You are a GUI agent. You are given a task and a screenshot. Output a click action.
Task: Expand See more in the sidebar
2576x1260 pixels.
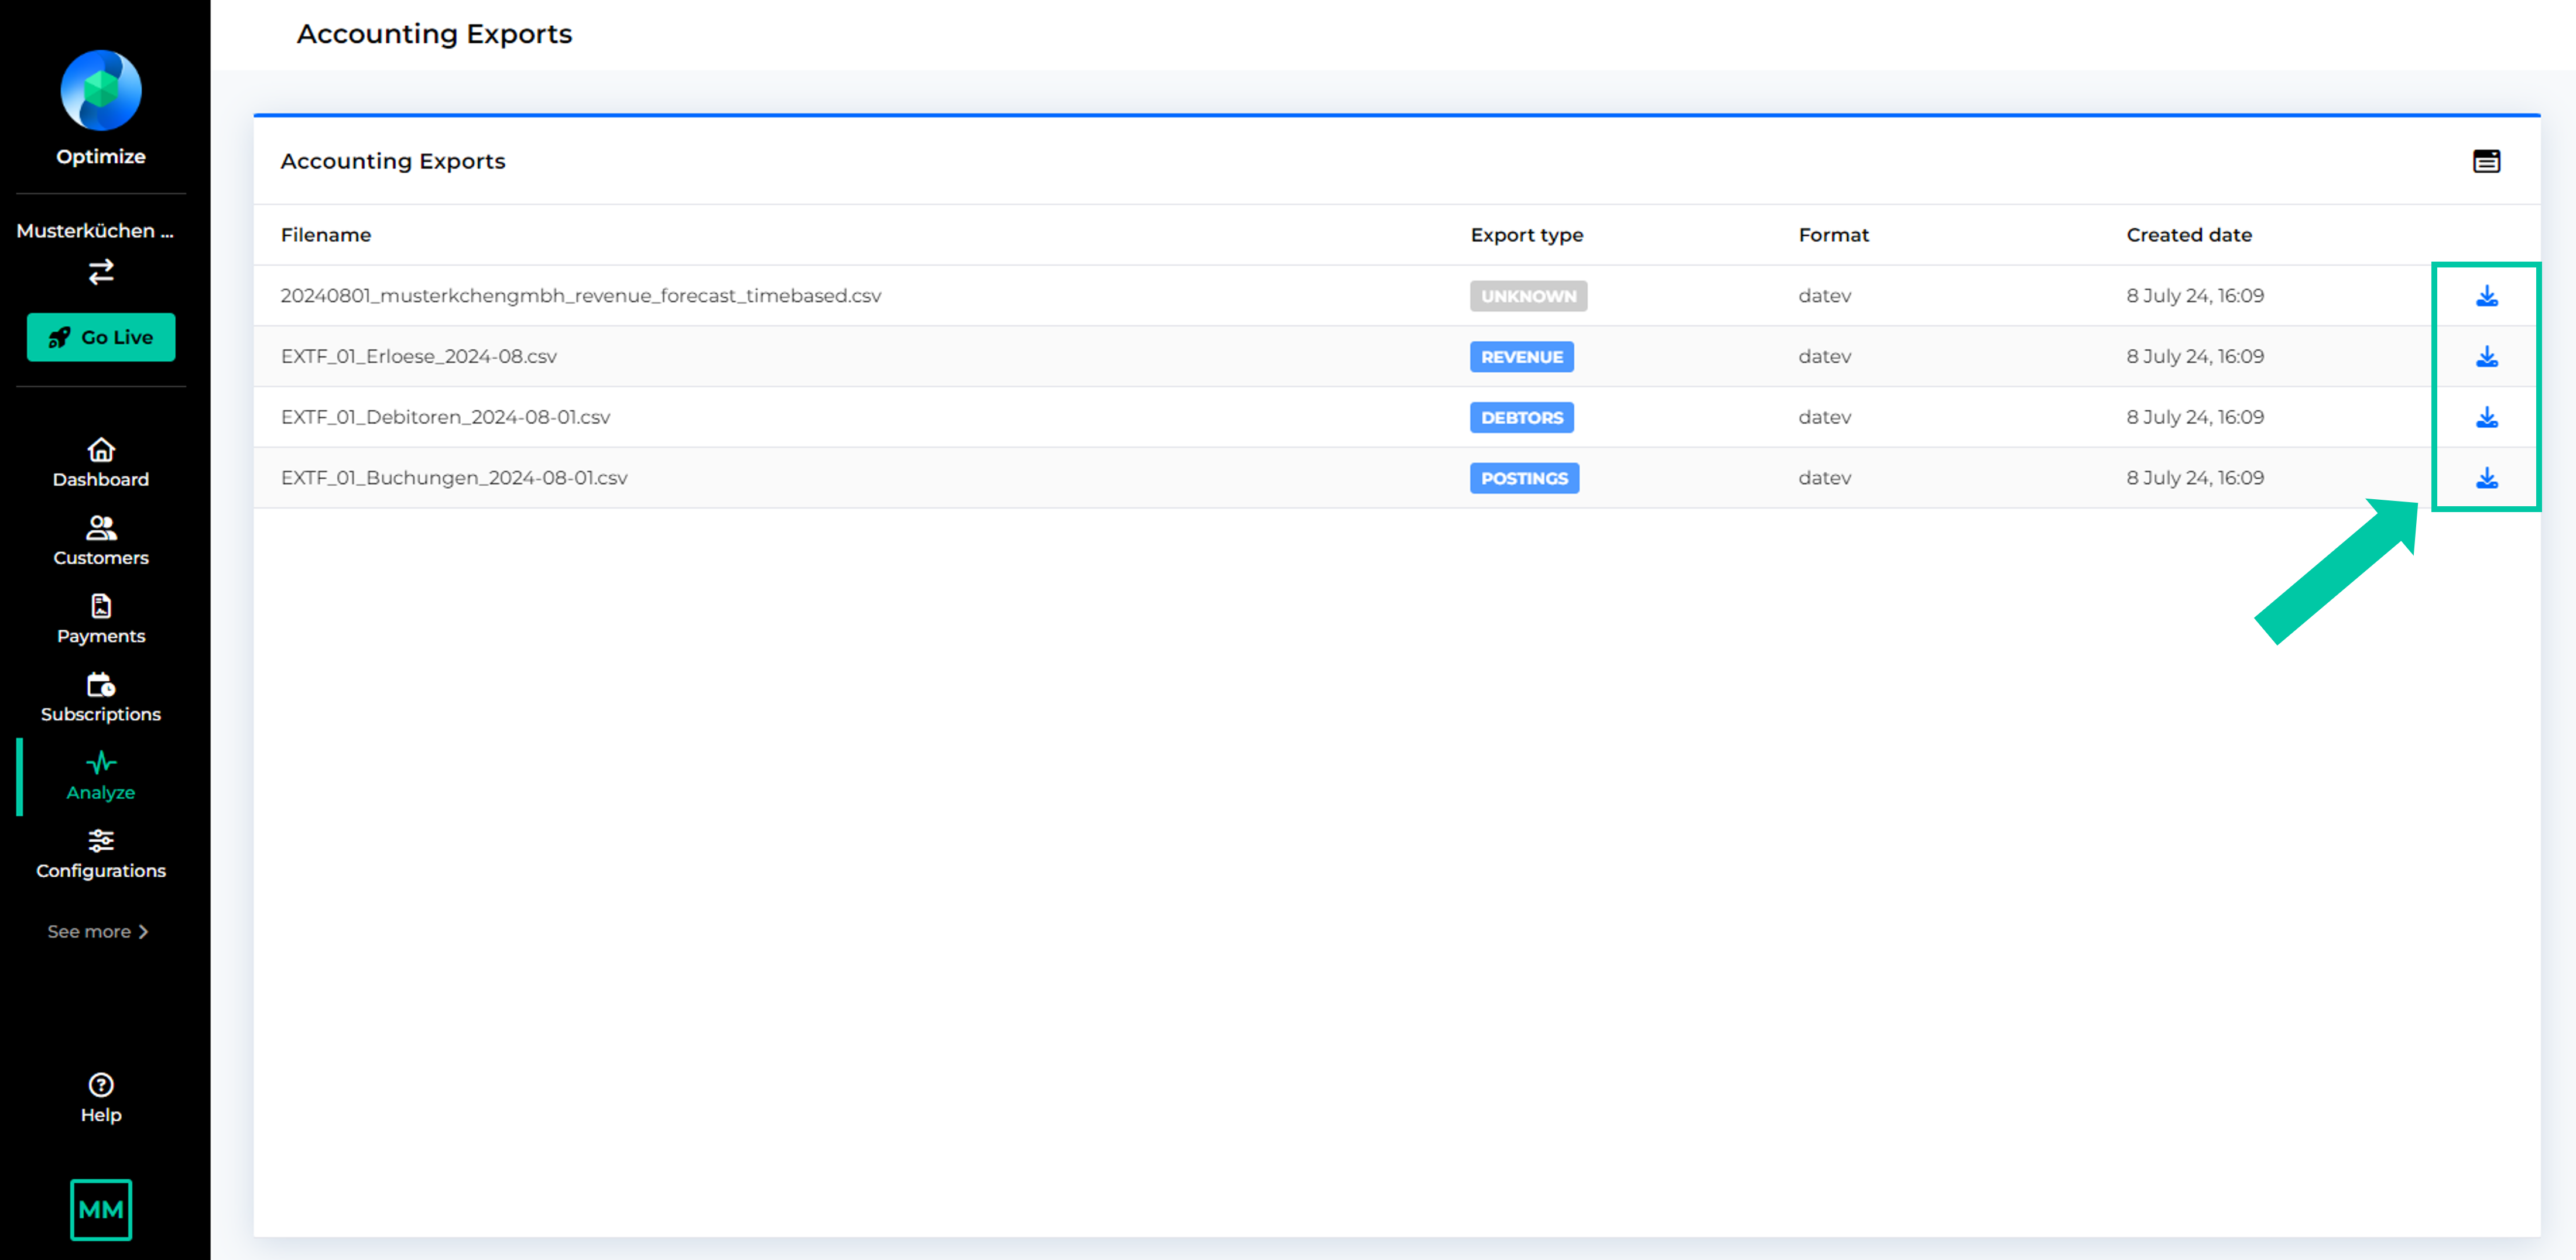(x=98, y=931)
